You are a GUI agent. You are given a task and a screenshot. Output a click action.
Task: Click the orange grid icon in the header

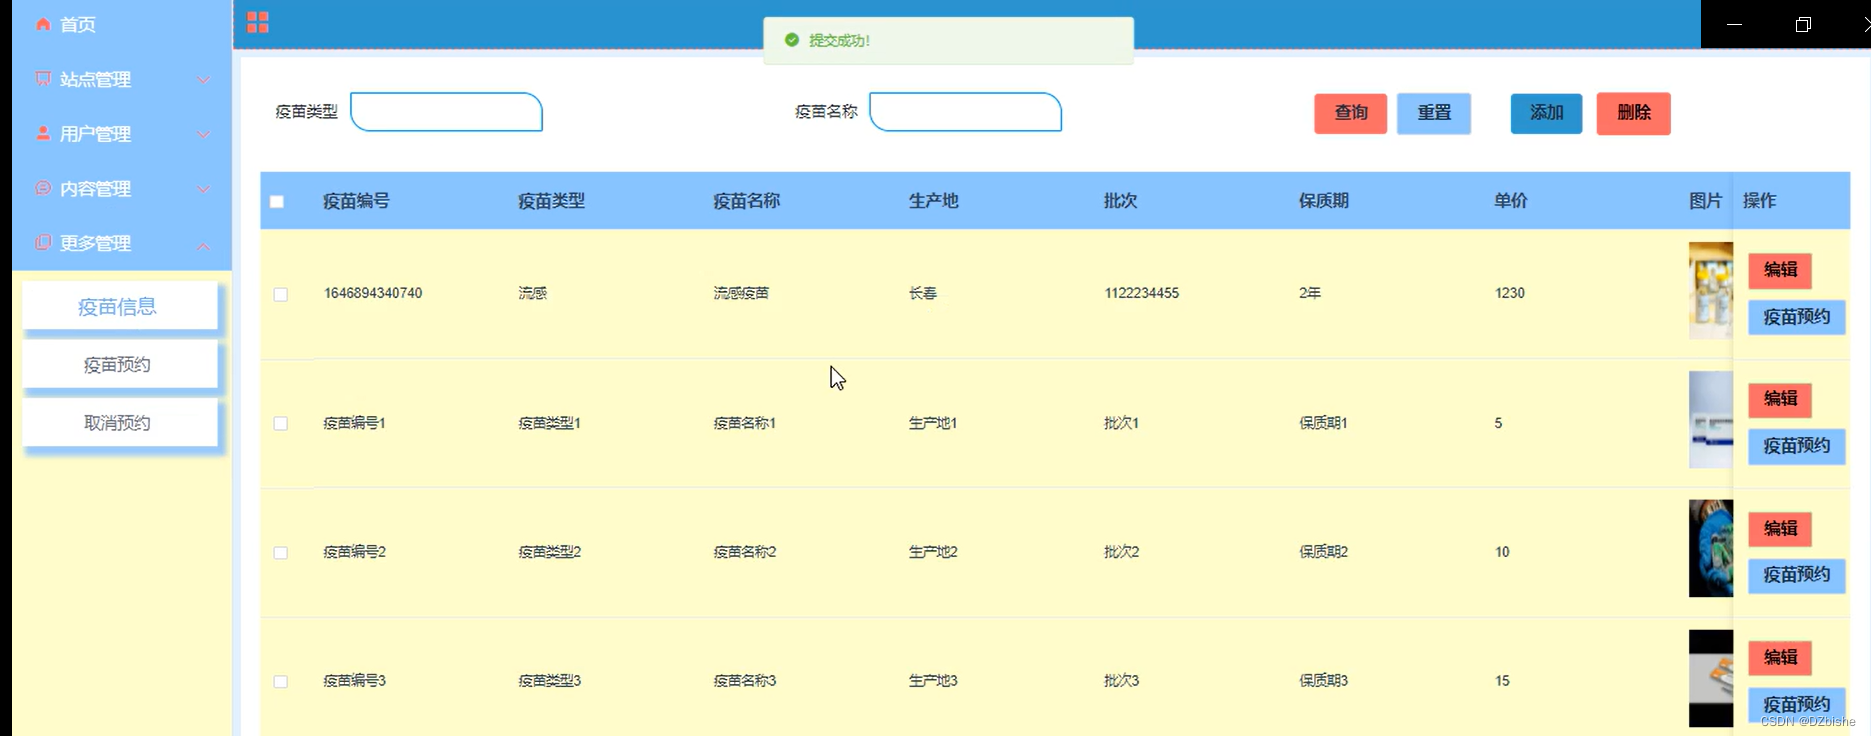coord(258,22)
